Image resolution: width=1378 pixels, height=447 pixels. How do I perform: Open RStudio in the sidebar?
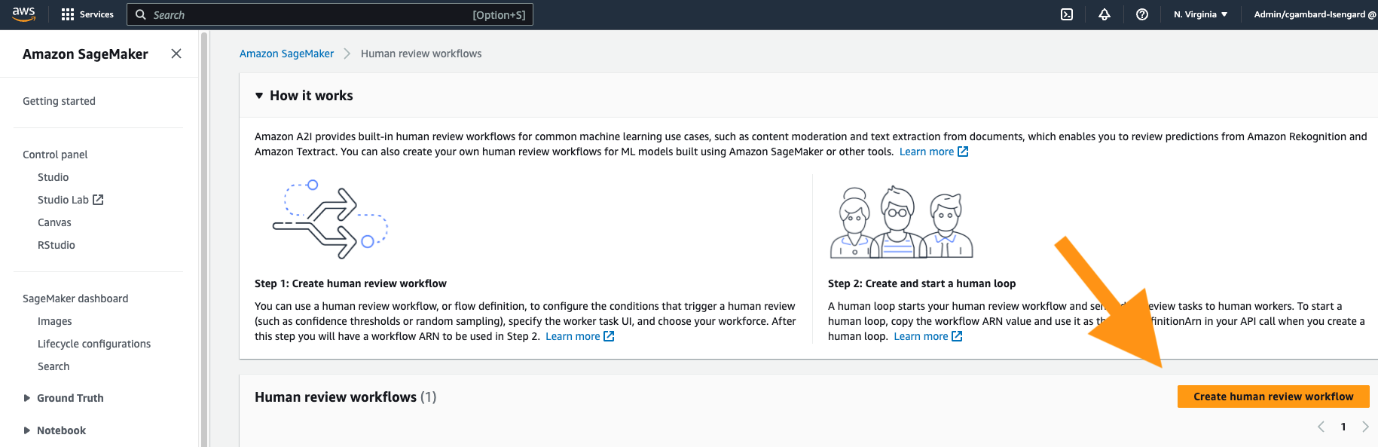tap(56, 245)
